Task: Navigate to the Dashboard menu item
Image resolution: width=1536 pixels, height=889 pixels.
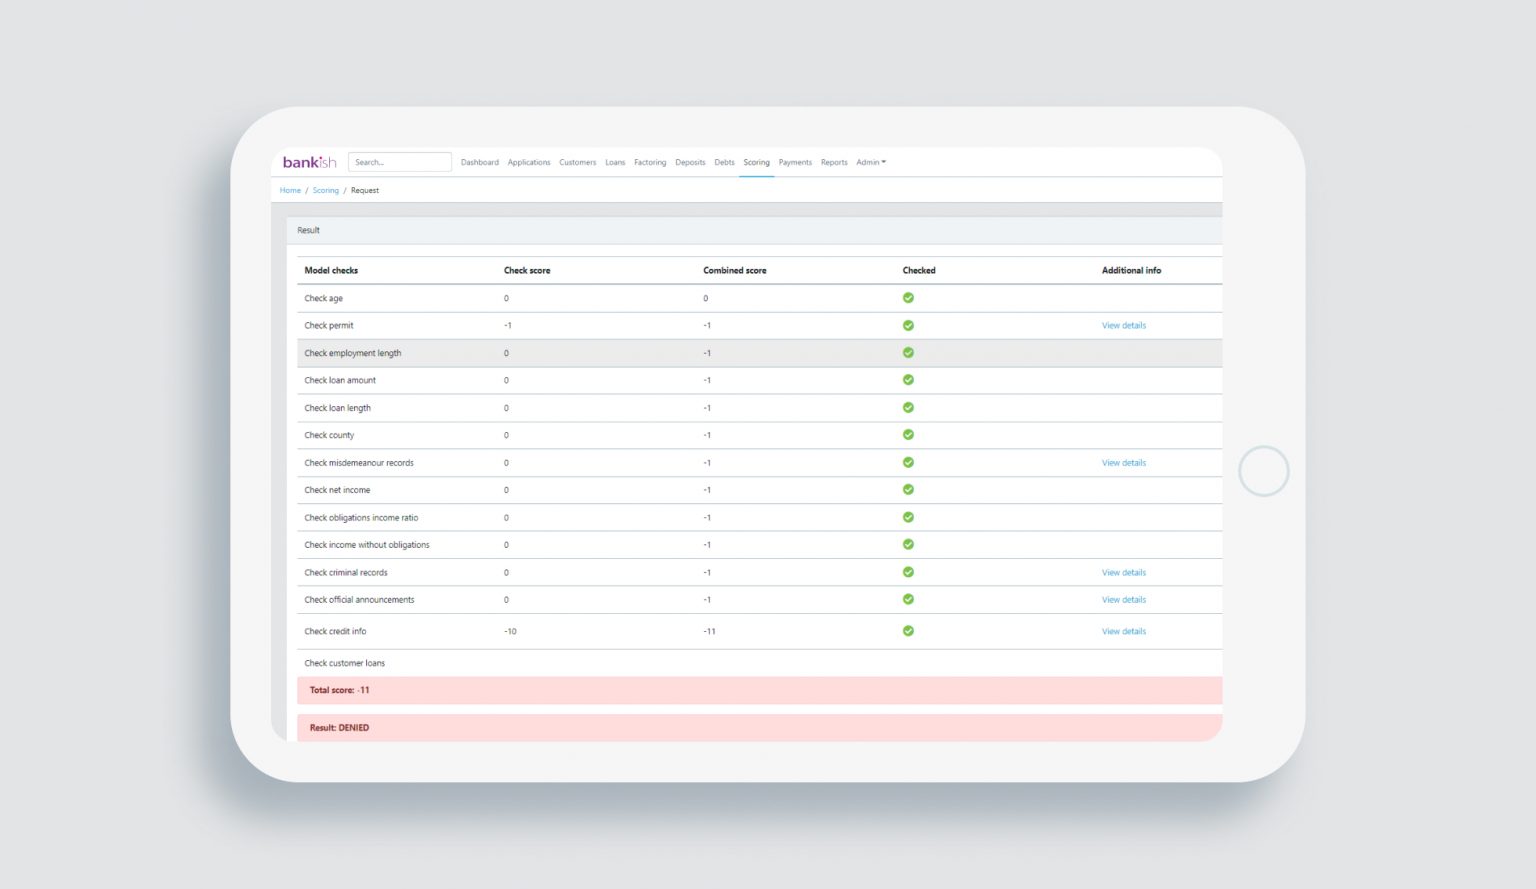Action: (480, 162)
